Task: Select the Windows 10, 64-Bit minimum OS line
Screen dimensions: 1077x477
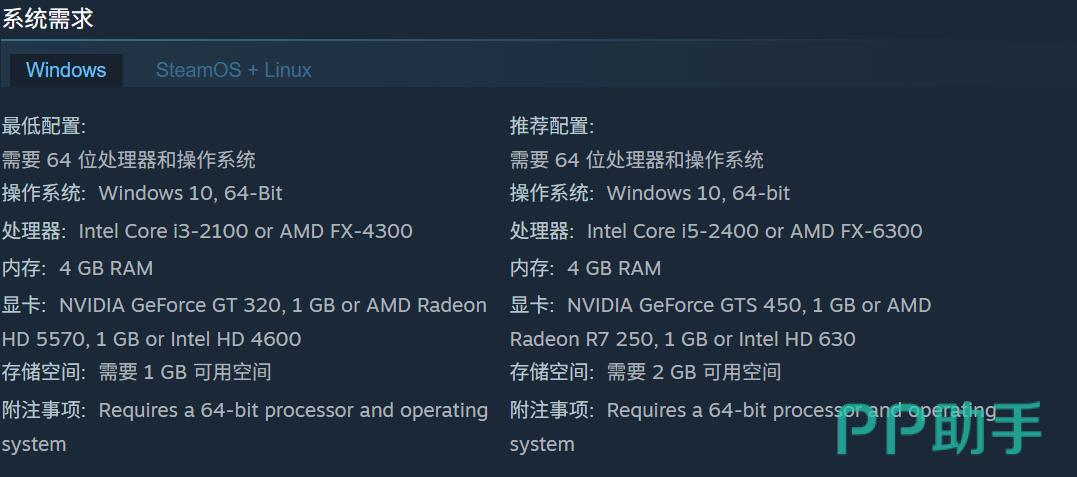Action: 142,193
